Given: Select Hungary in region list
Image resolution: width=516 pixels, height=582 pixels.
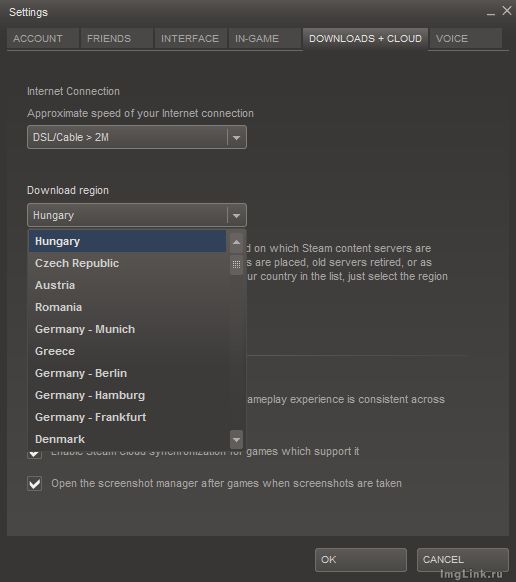Looking at the screenshot, I should tap(127, 241).
